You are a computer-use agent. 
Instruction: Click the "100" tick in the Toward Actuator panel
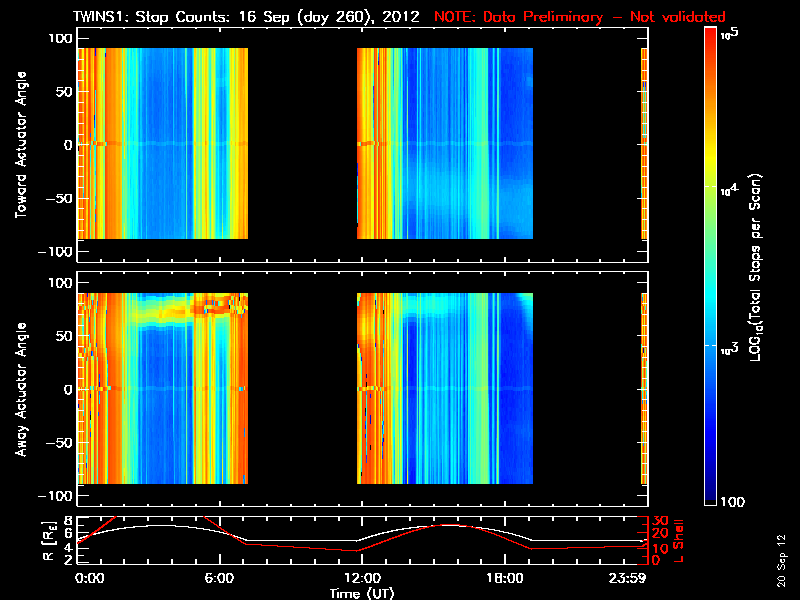click(x=60, y=38)
